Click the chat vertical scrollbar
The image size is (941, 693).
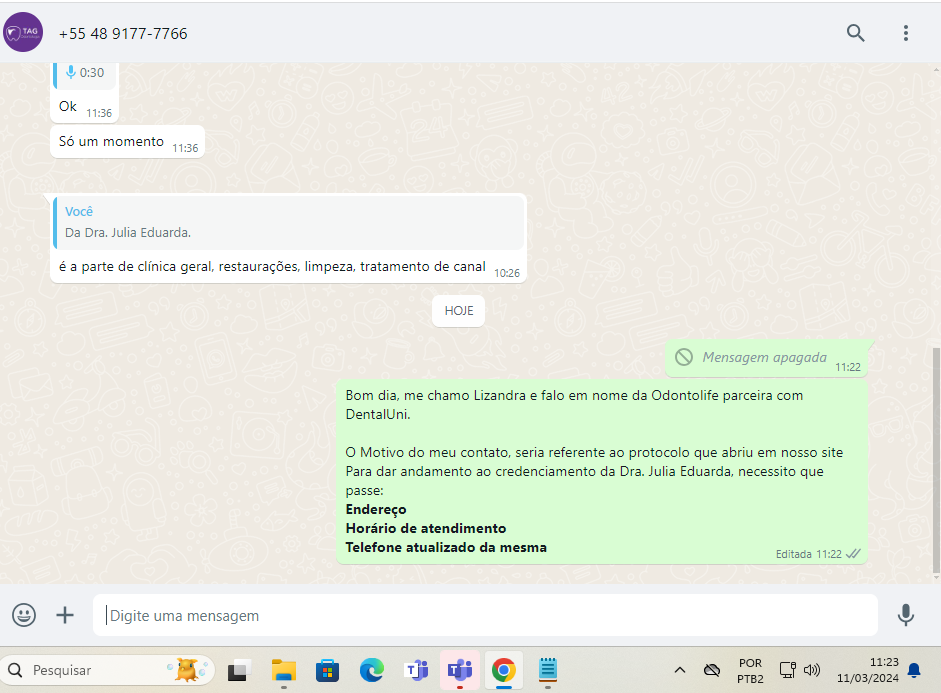point(936,460)
